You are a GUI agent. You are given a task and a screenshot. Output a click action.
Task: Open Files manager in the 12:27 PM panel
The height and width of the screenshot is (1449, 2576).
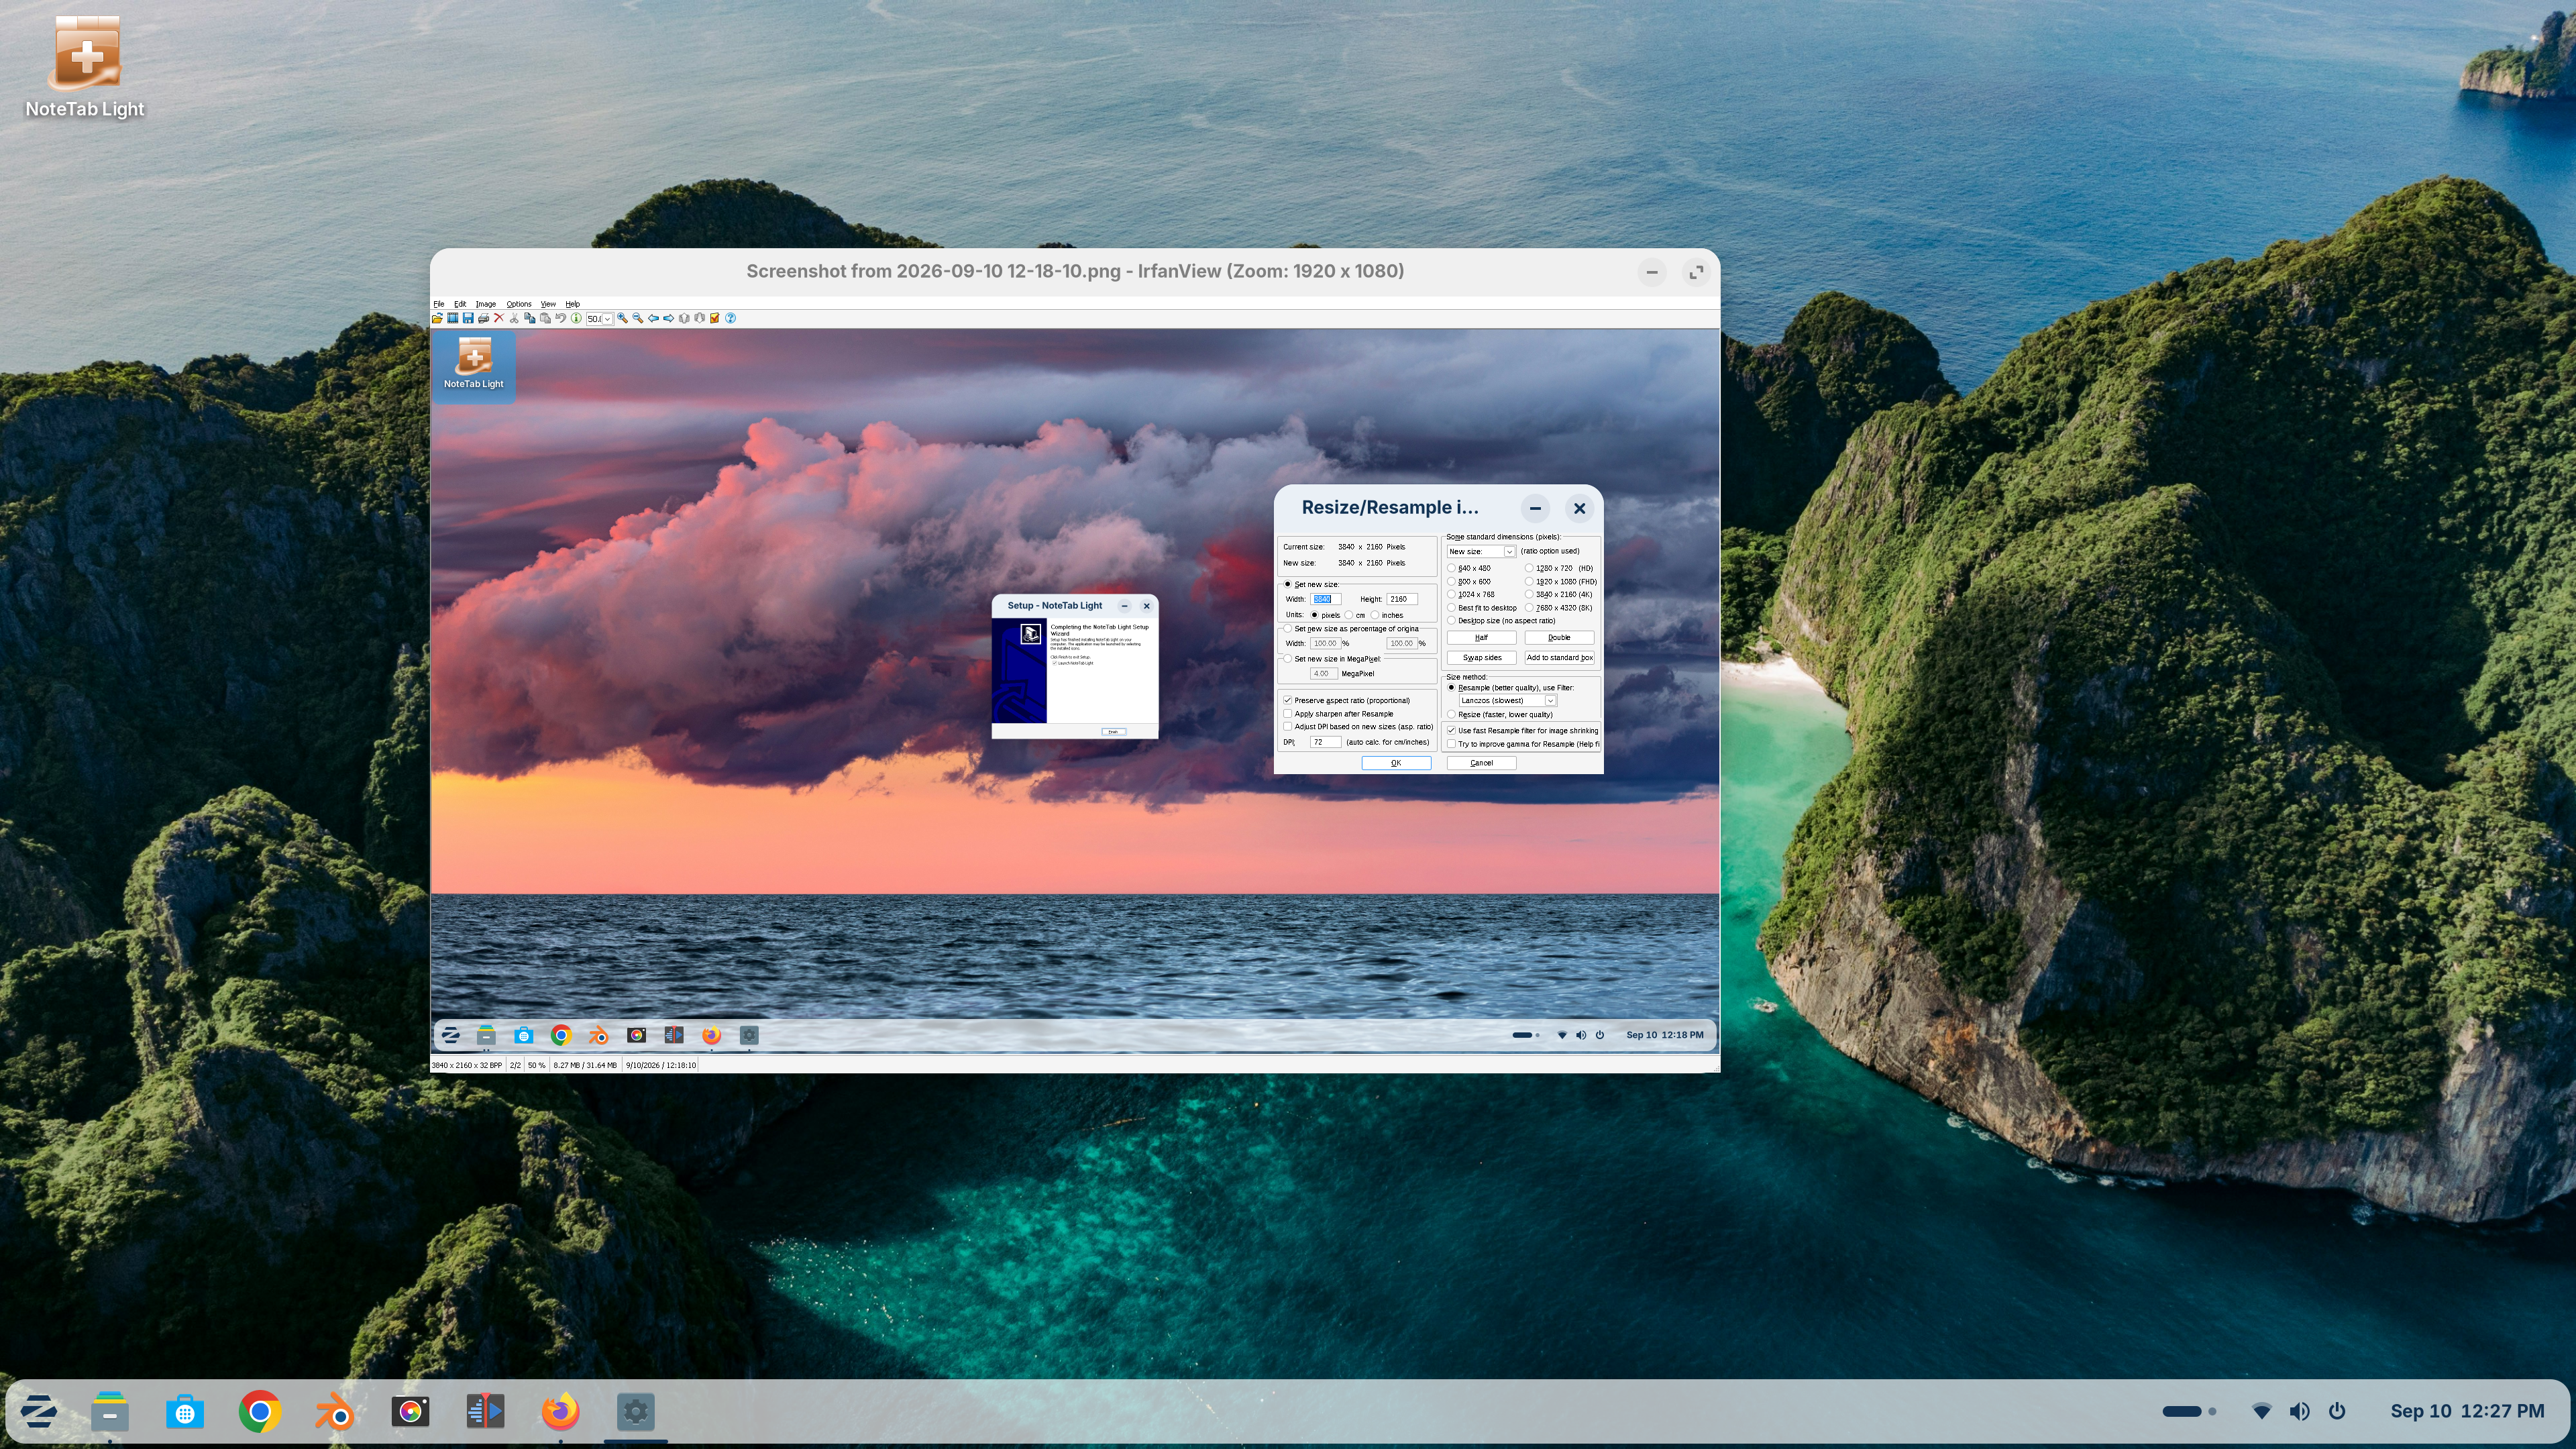tap(110, 1411)
